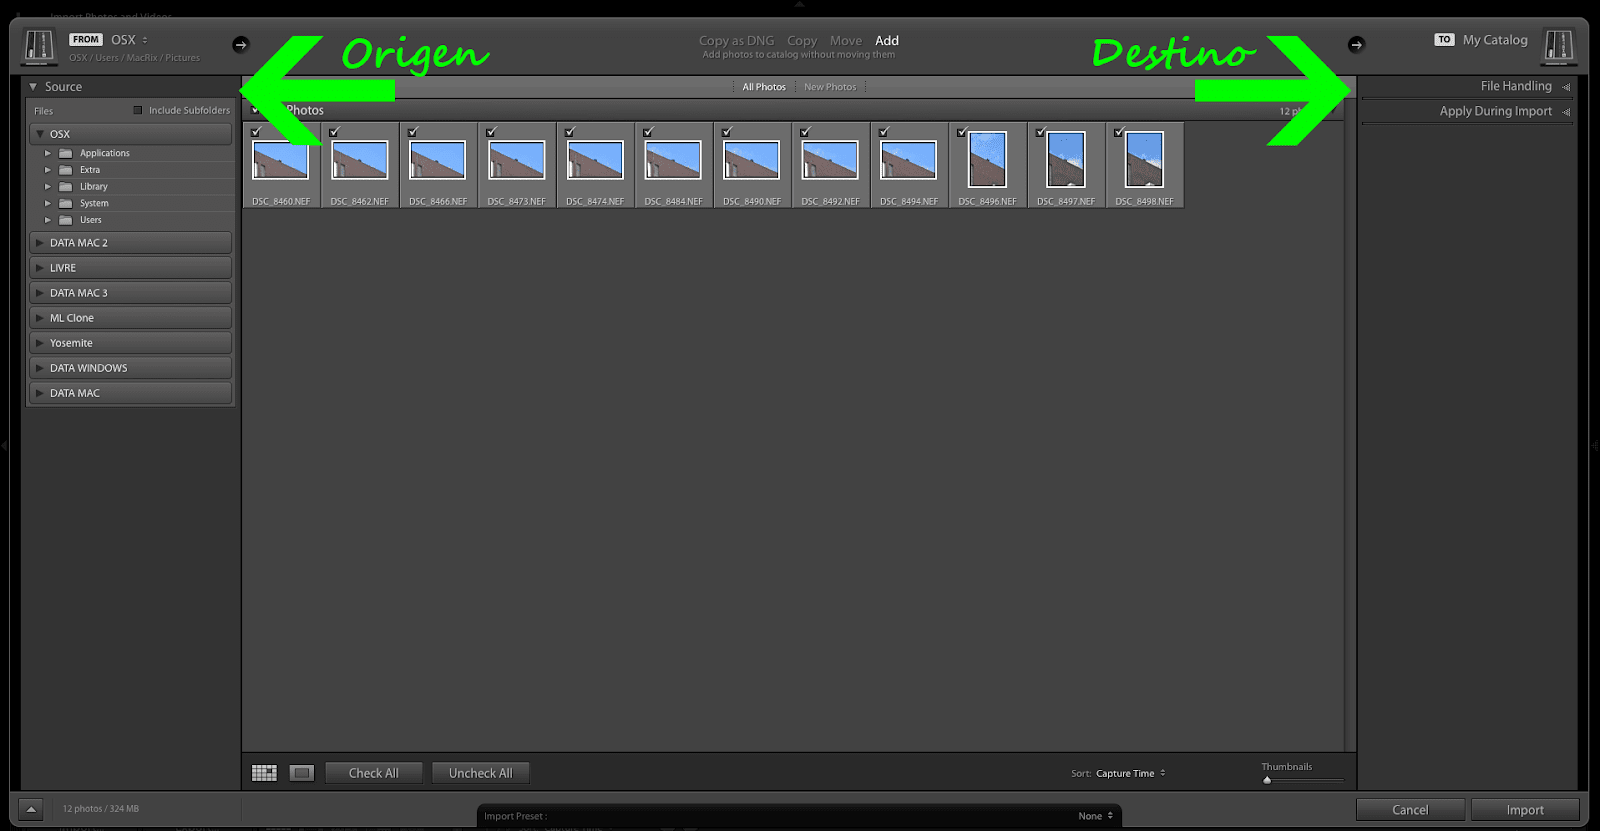Switch to grid view icon

pos(264,773)
